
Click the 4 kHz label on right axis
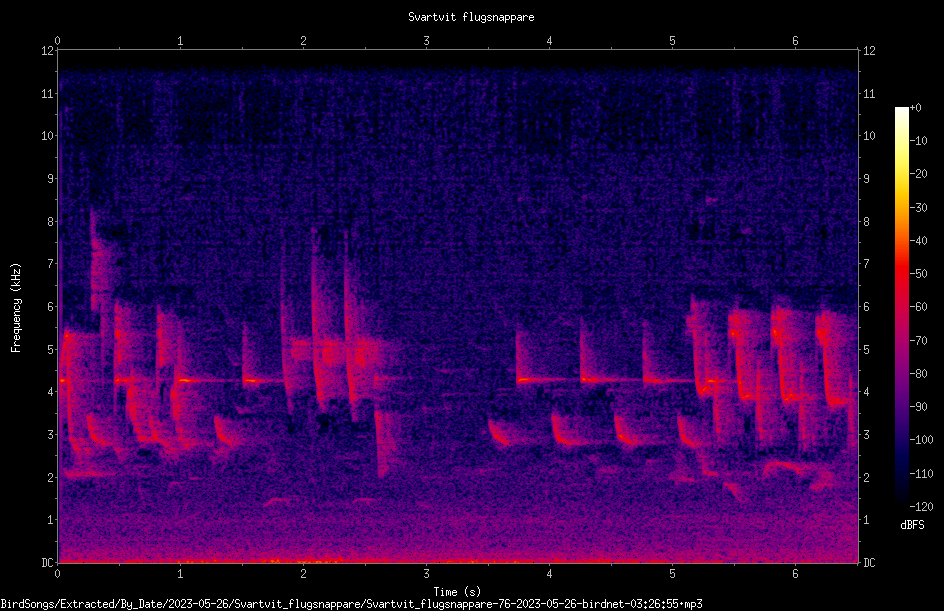click(x=866, y=392)
